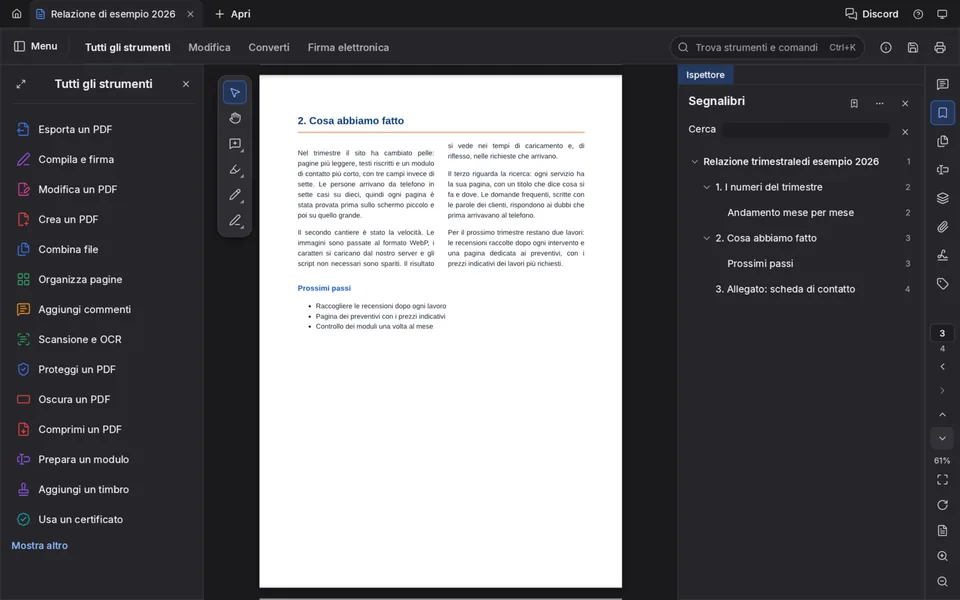This screenshot has height=600, width=960.
Task: Click Apri to open a file
Action: (233, 14)
